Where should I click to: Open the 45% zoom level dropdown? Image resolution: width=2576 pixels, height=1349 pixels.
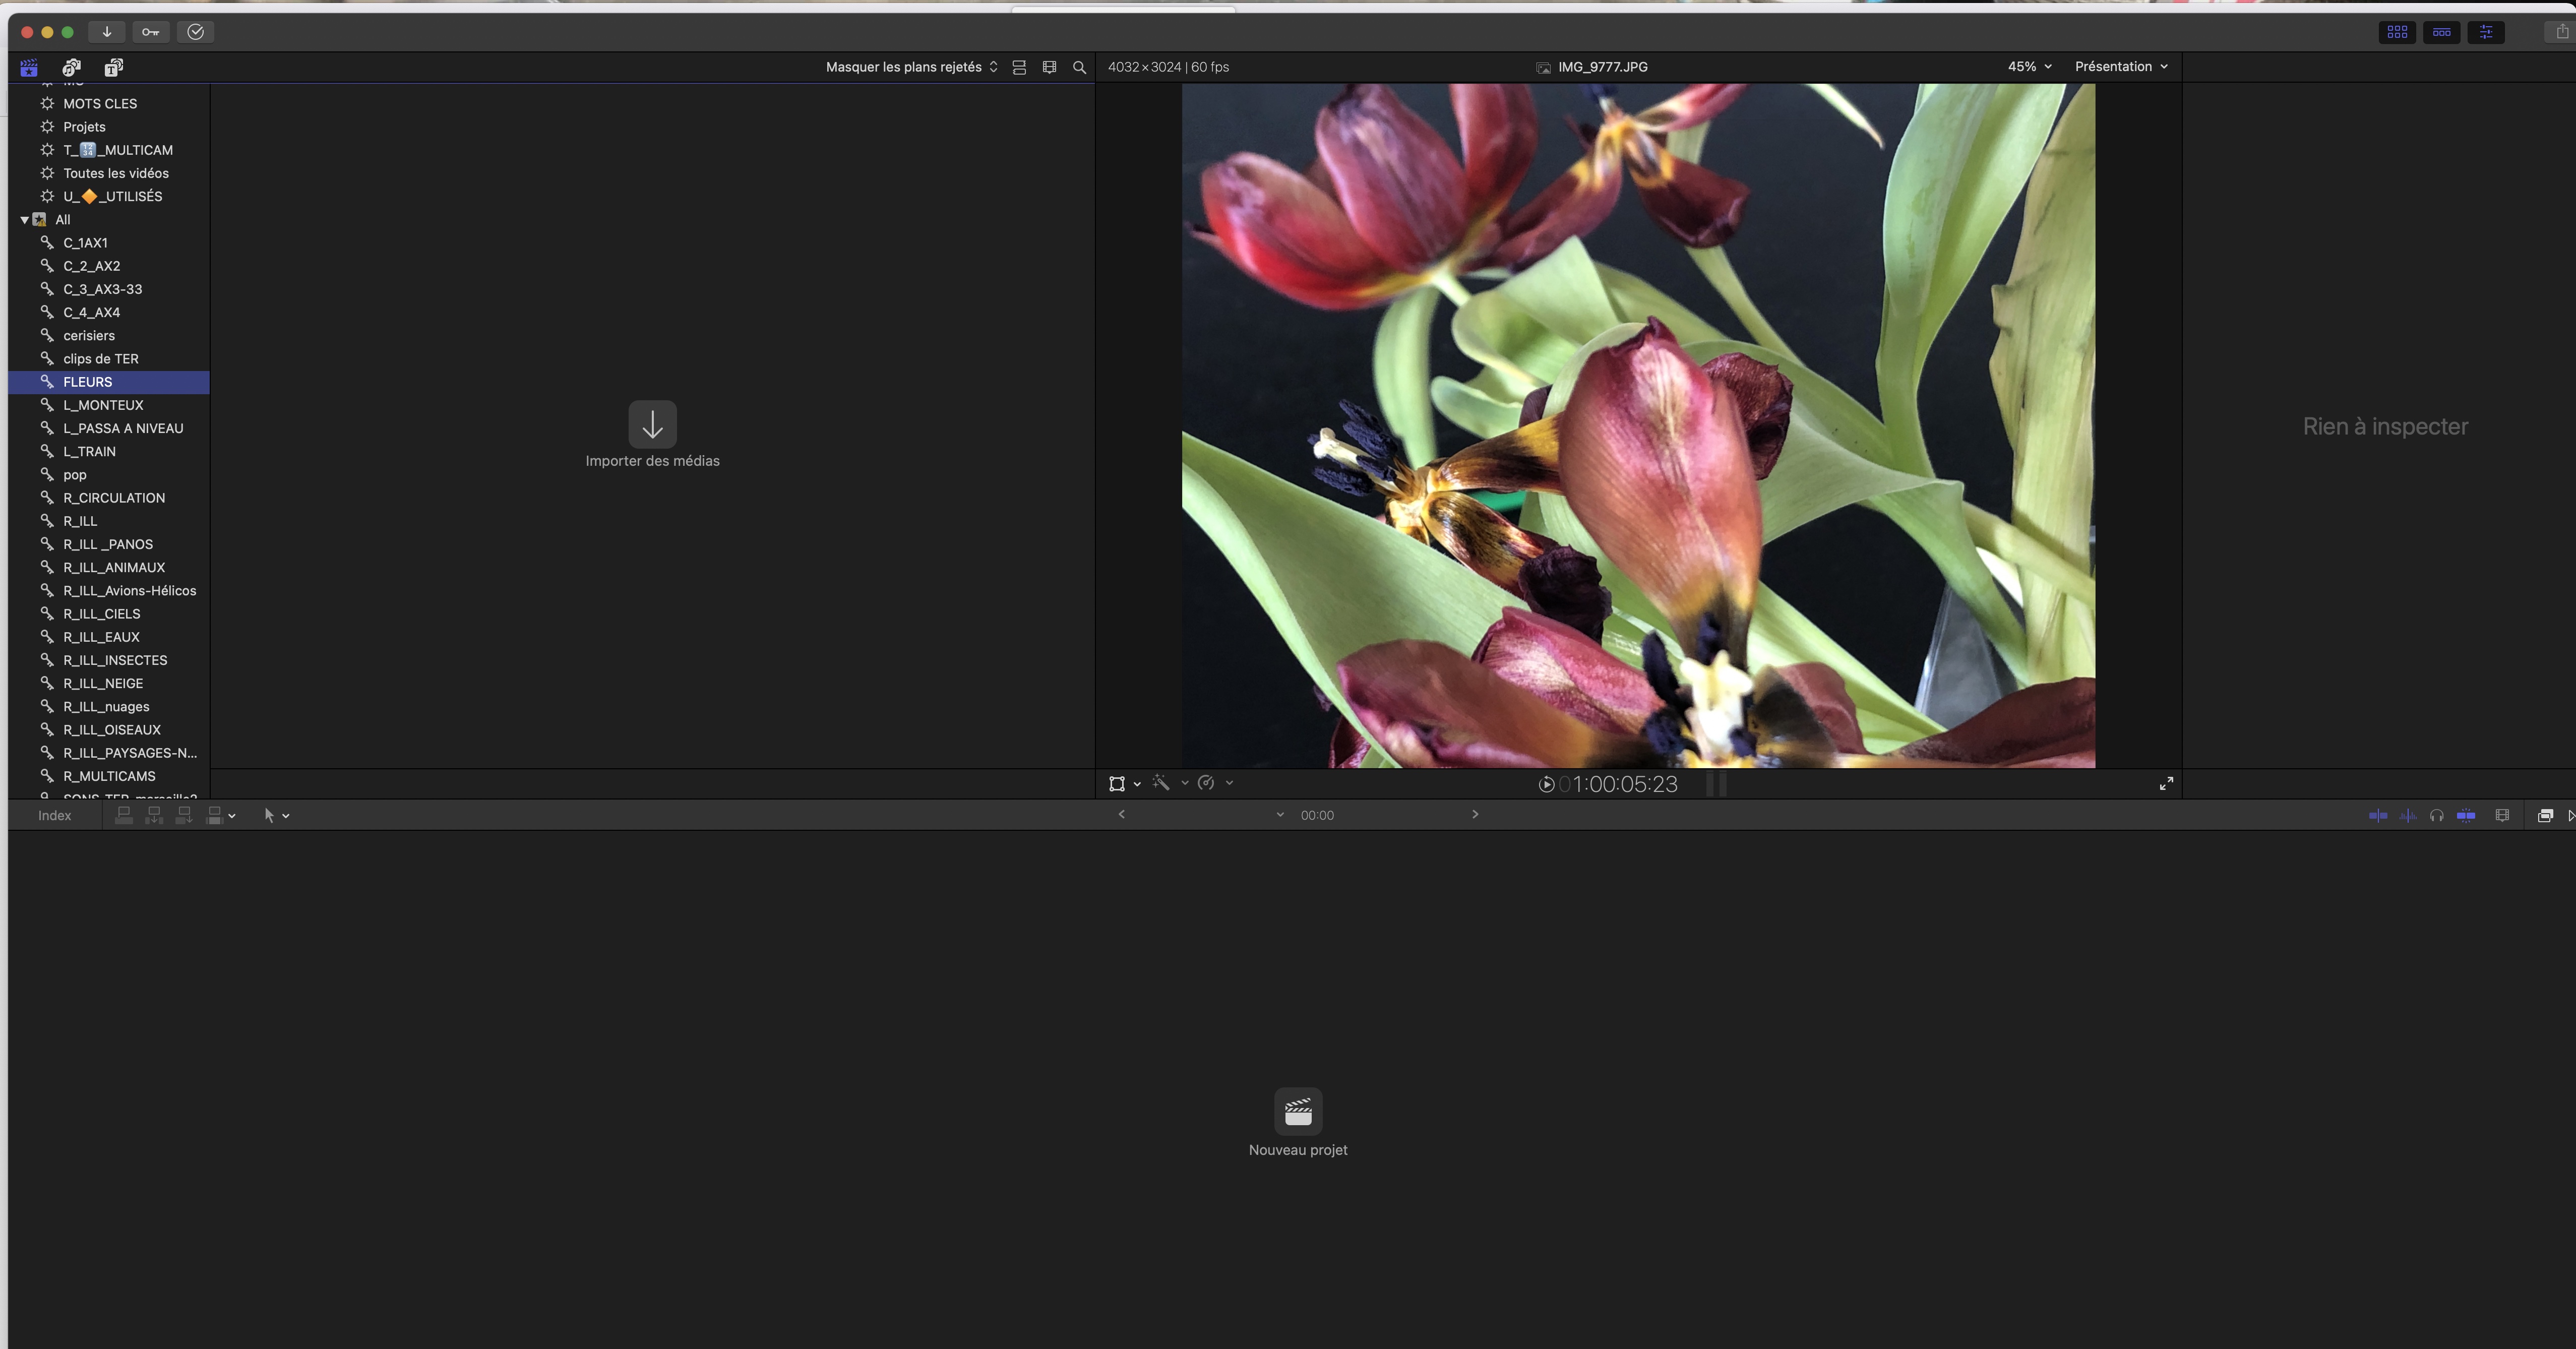point(2029,67)
